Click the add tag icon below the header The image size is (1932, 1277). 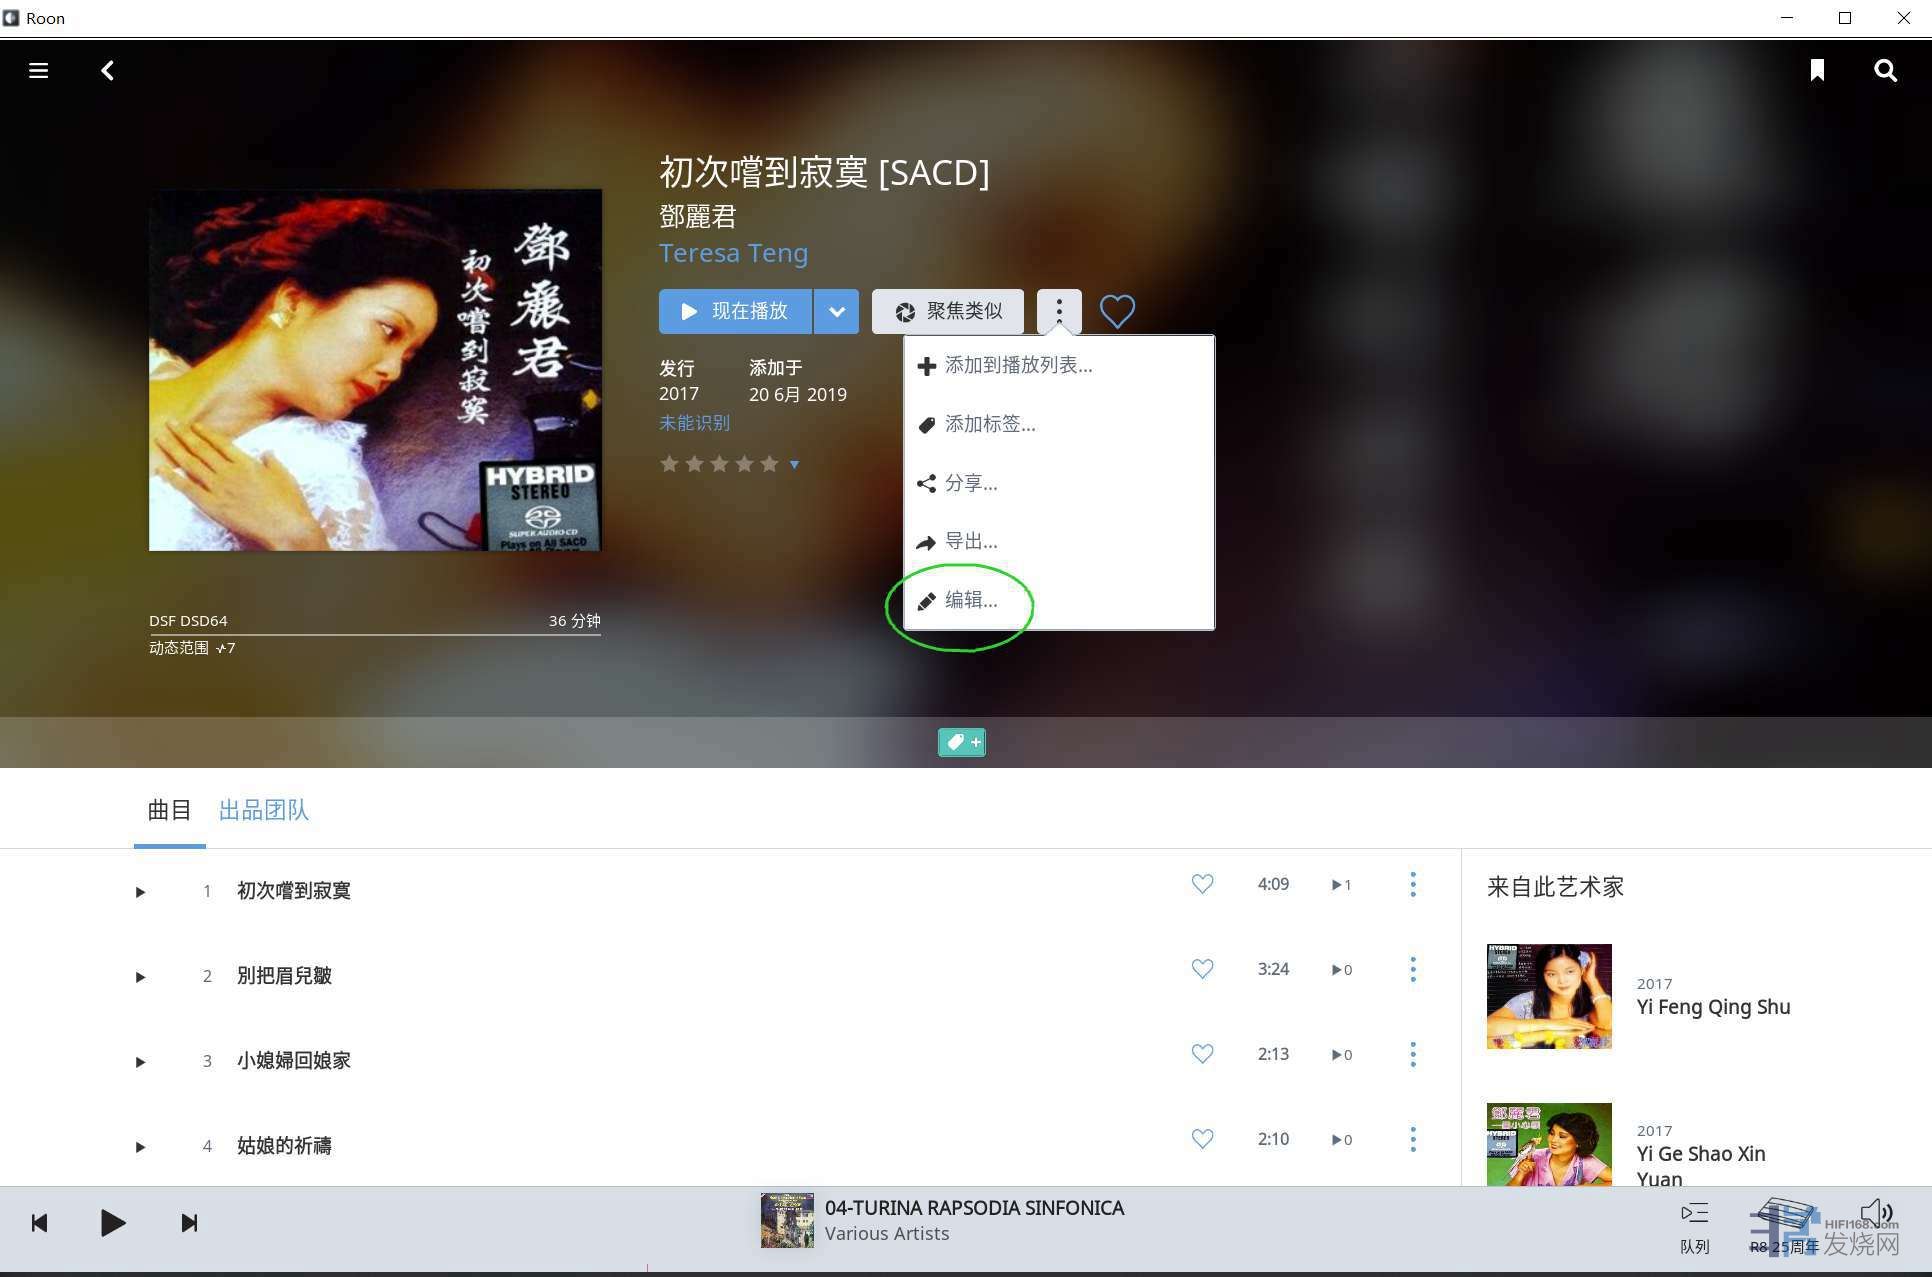coord(961,742)
